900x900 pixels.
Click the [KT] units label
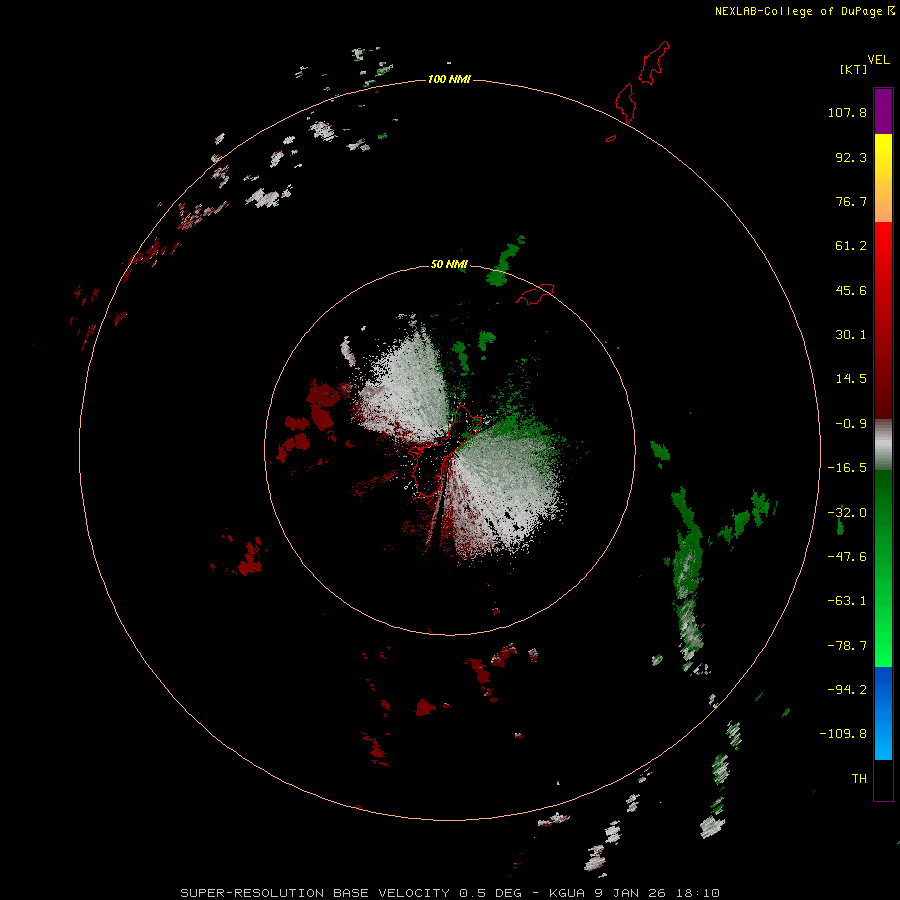(854, 69)
